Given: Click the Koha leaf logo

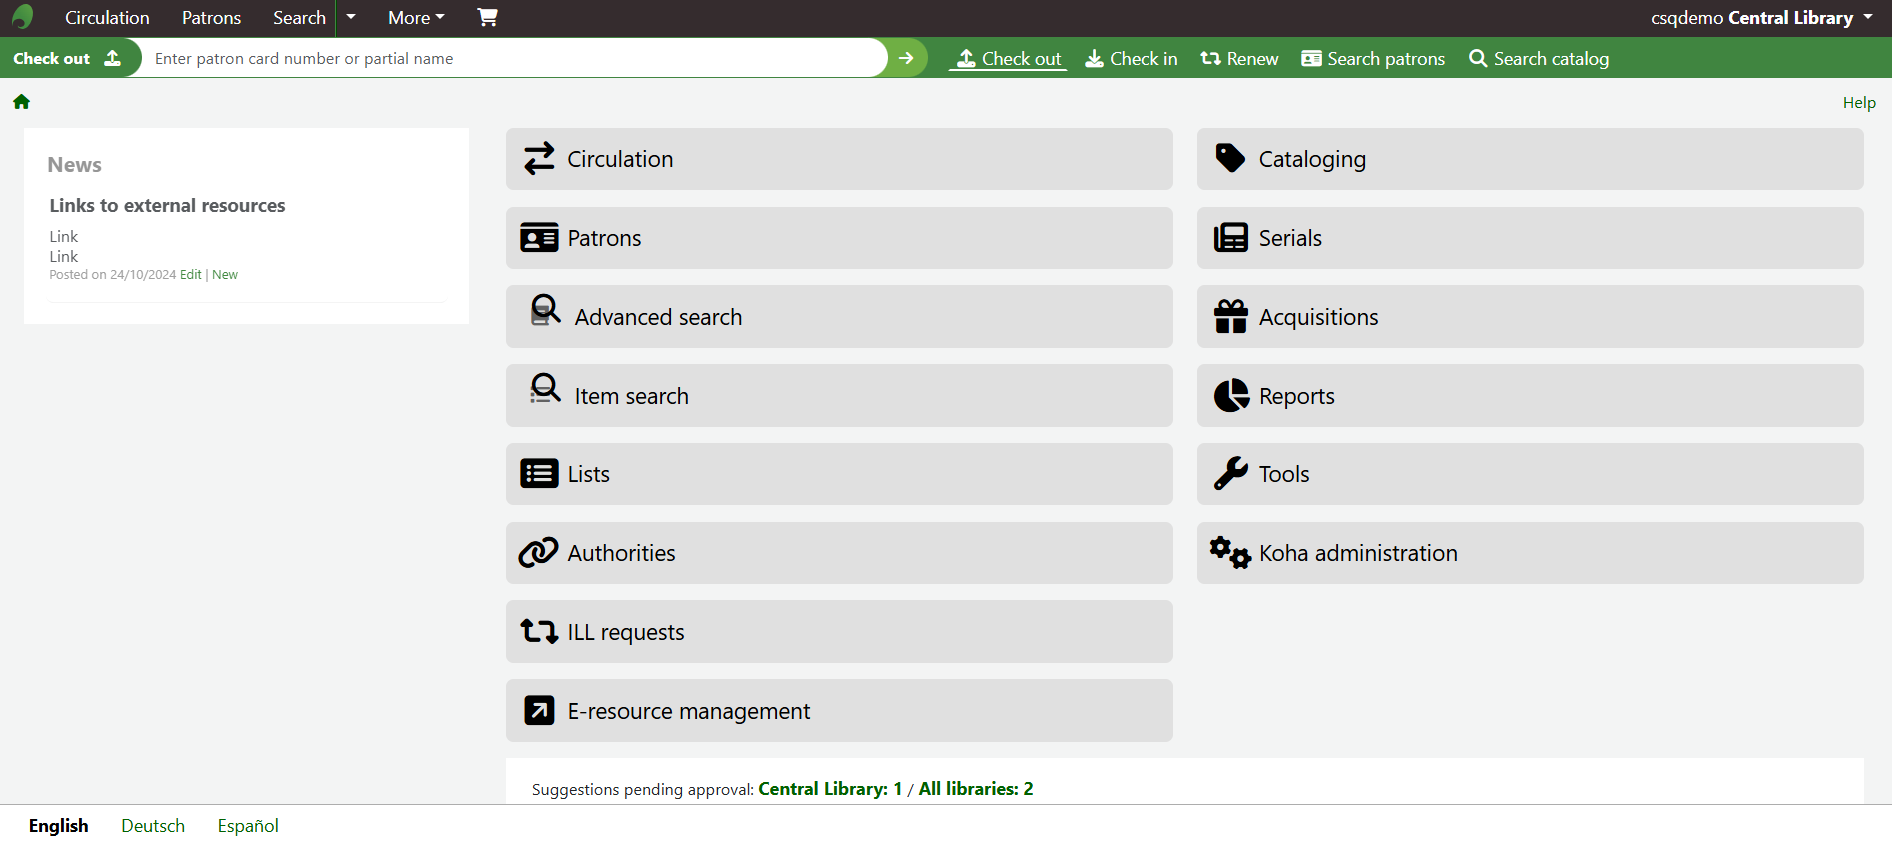Looking at the screenshot, I should (22, 17).
